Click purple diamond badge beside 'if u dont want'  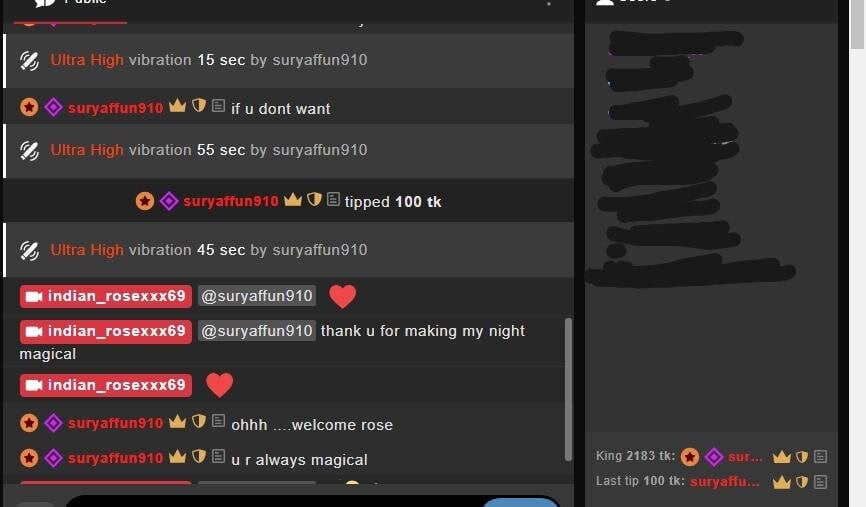(x=53, y=107)
